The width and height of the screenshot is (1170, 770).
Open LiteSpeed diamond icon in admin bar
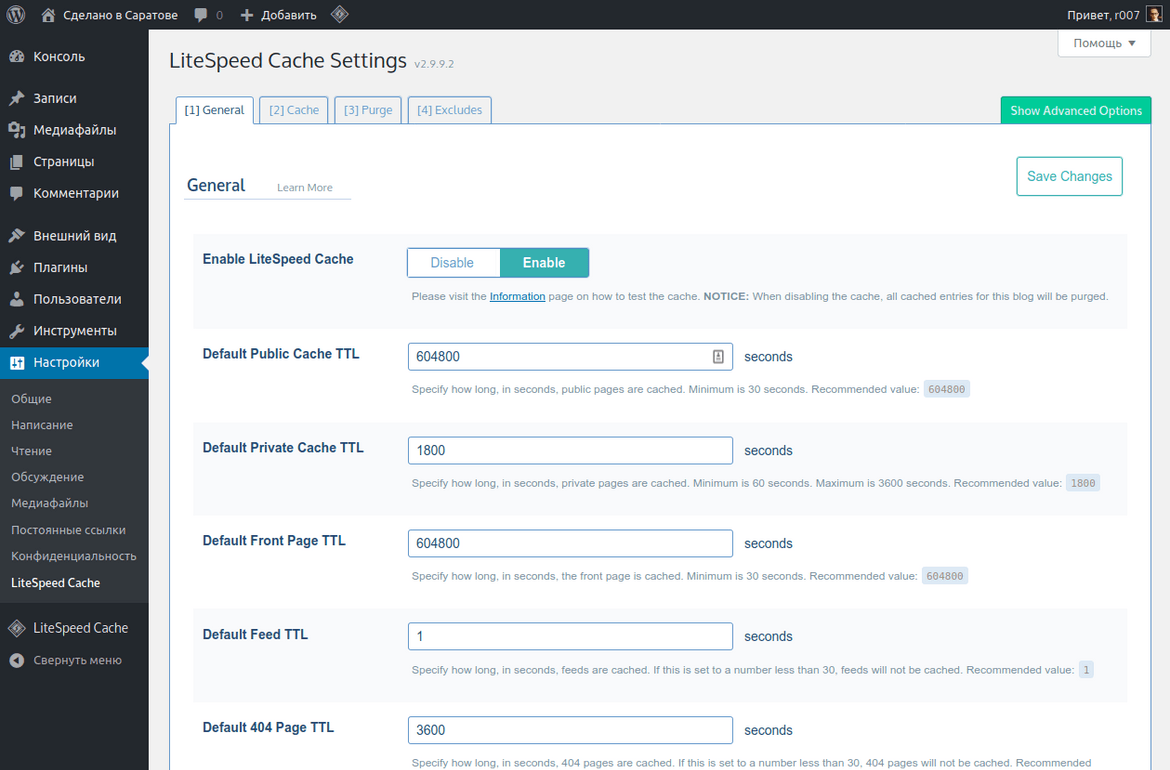tap(340, 14)
